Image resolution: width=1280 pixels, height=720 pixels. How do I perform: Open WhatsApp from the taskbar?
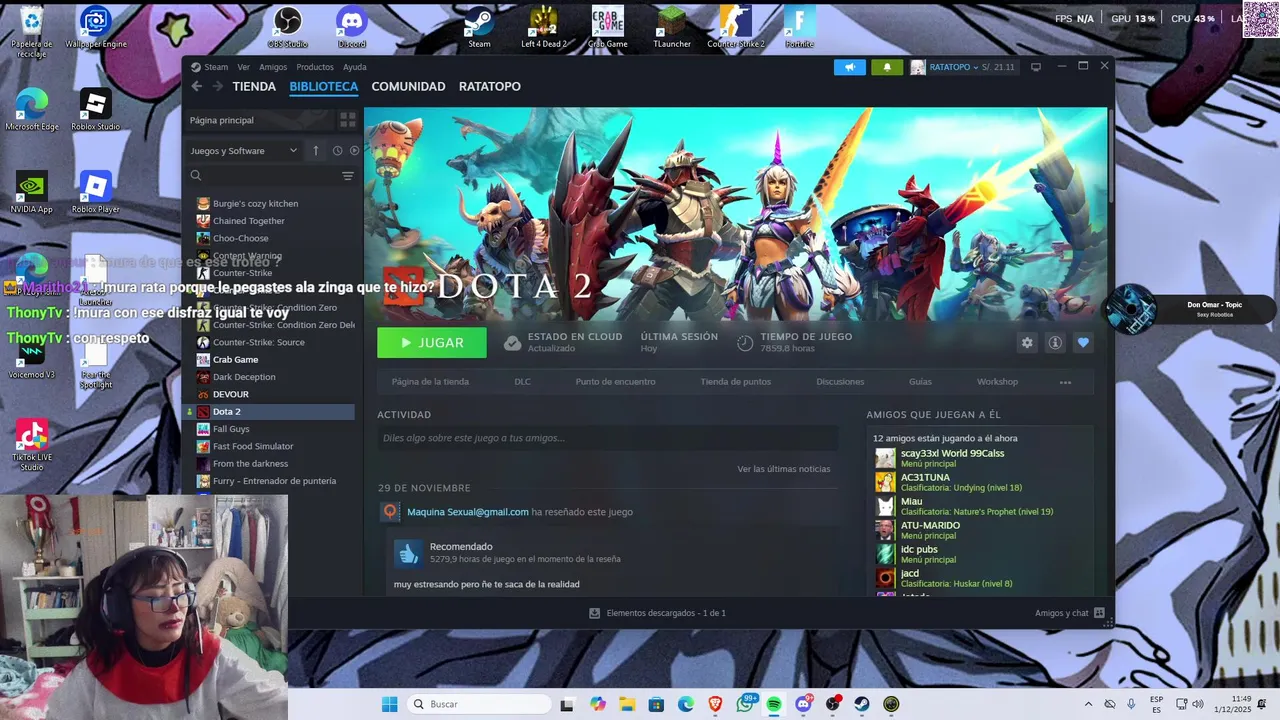(745, 704)
